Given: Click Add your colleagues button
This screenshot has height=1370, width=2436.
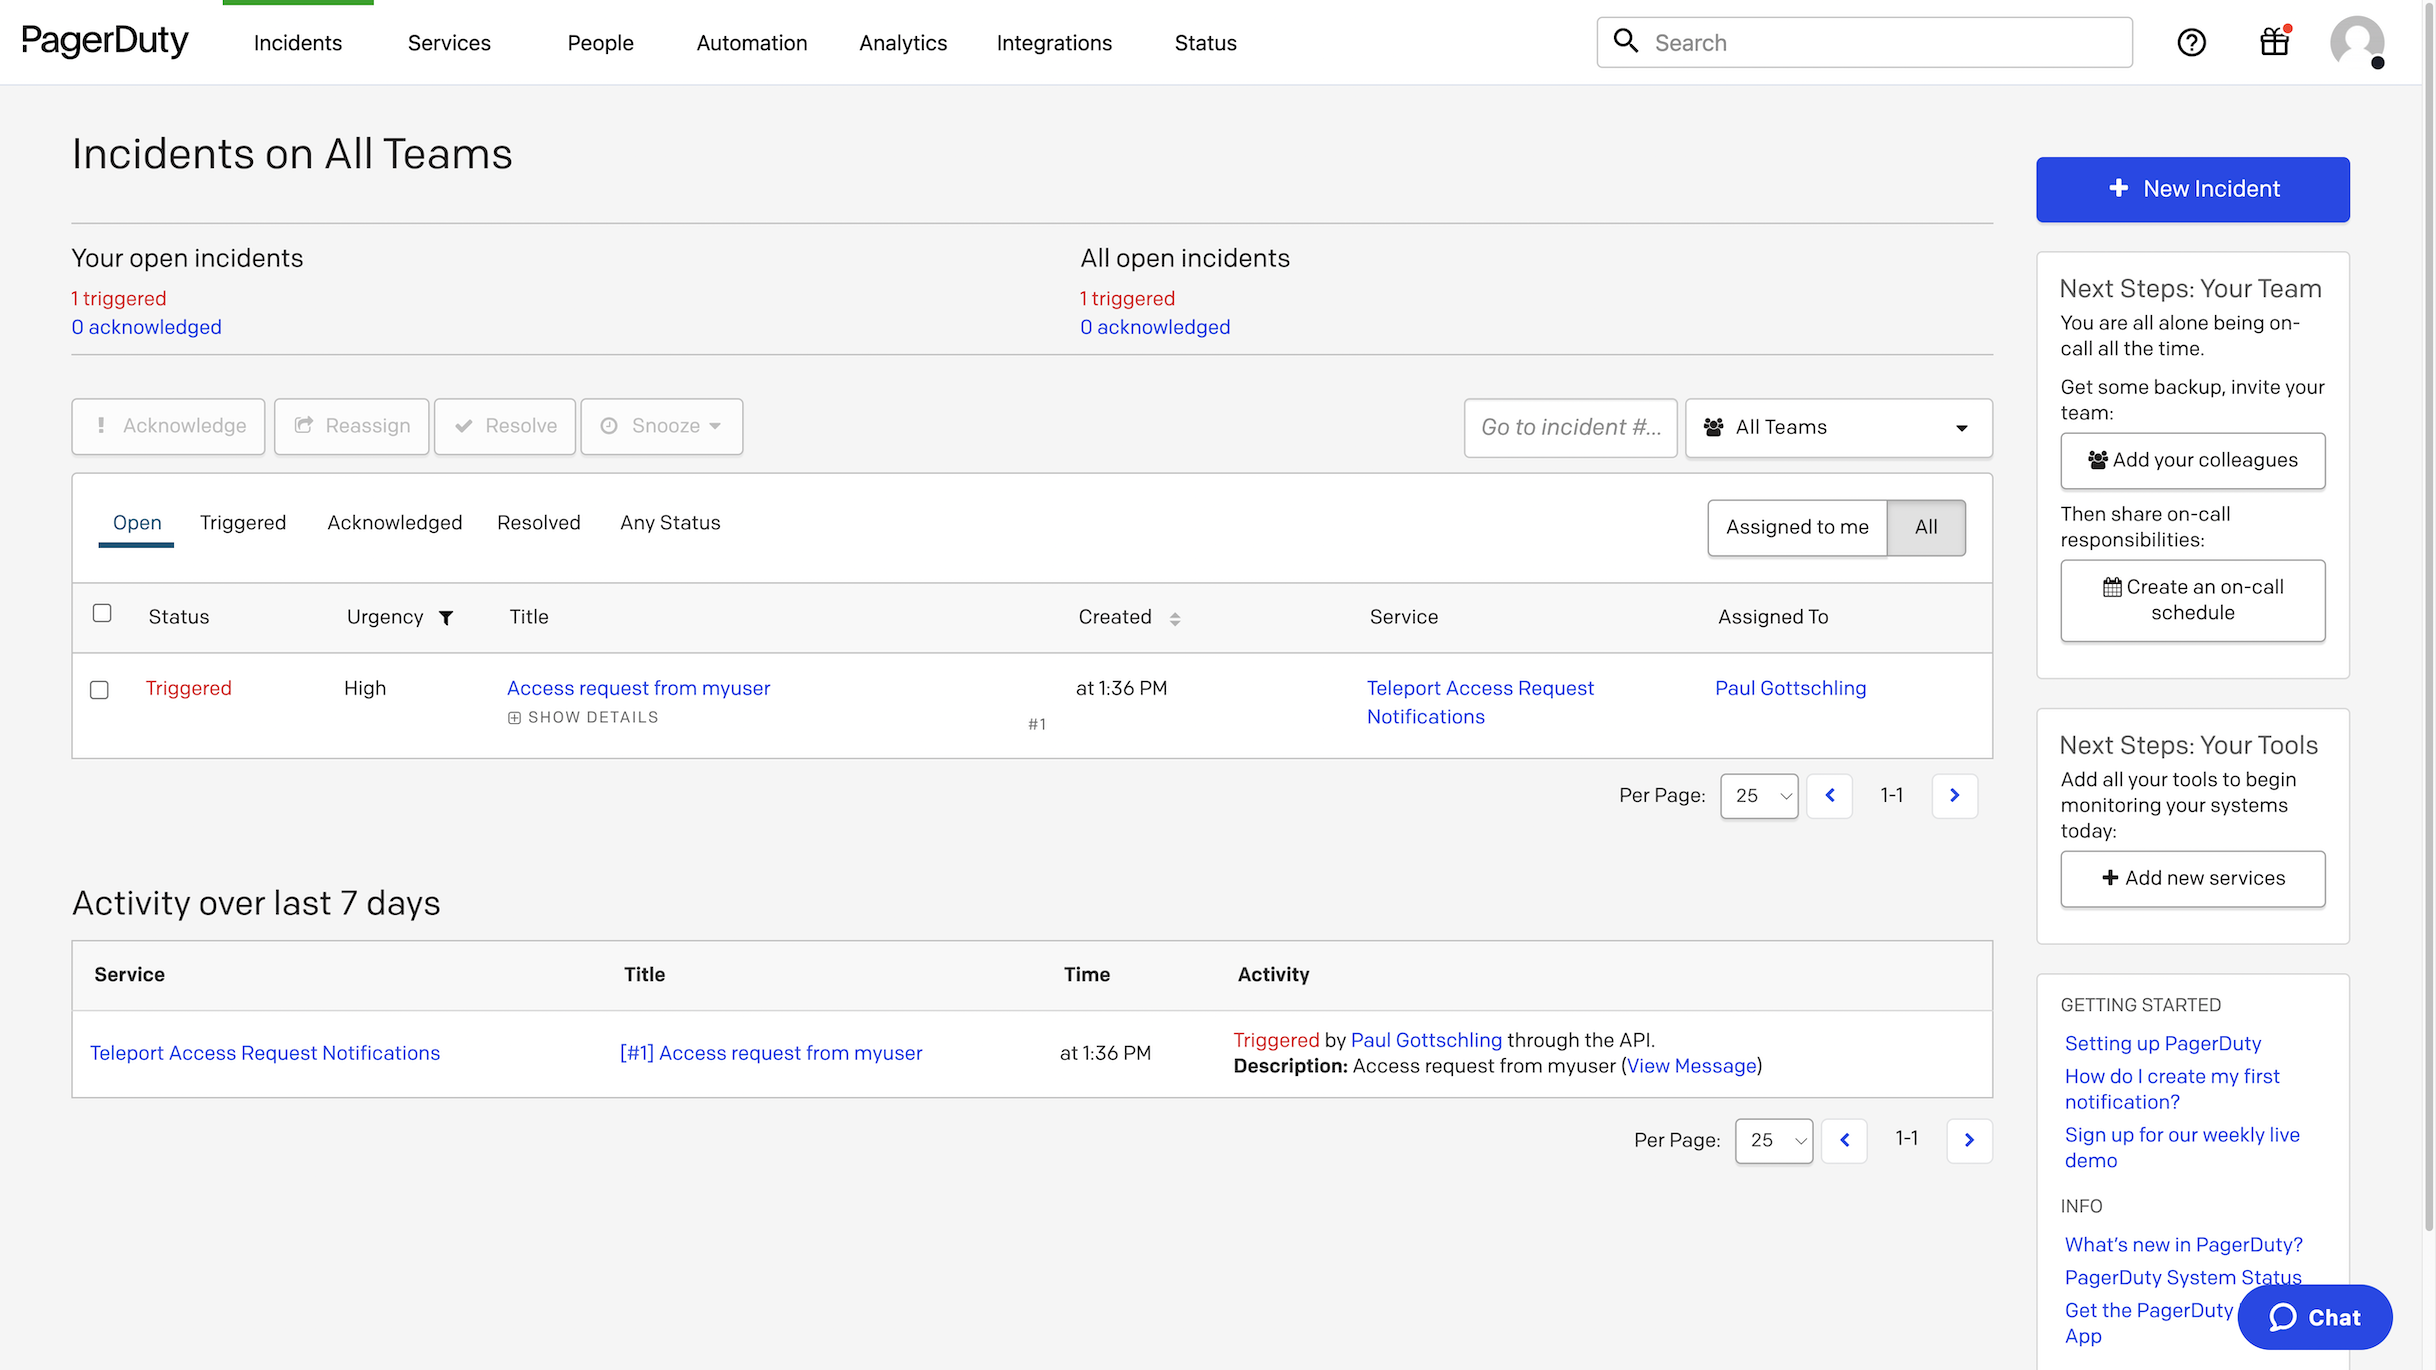Looking at the screenshot, I should tap(2193, 460).
